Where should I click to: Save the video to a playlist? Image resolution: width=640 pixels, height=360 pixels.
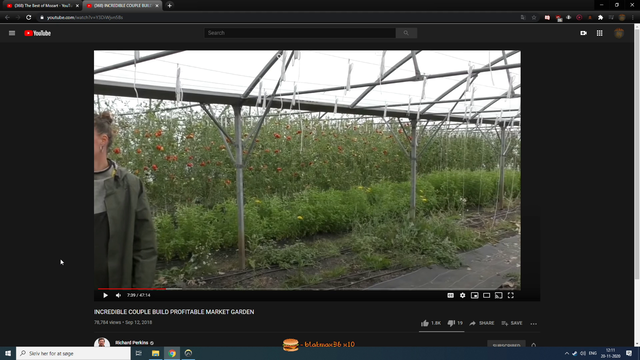point(512,323)
